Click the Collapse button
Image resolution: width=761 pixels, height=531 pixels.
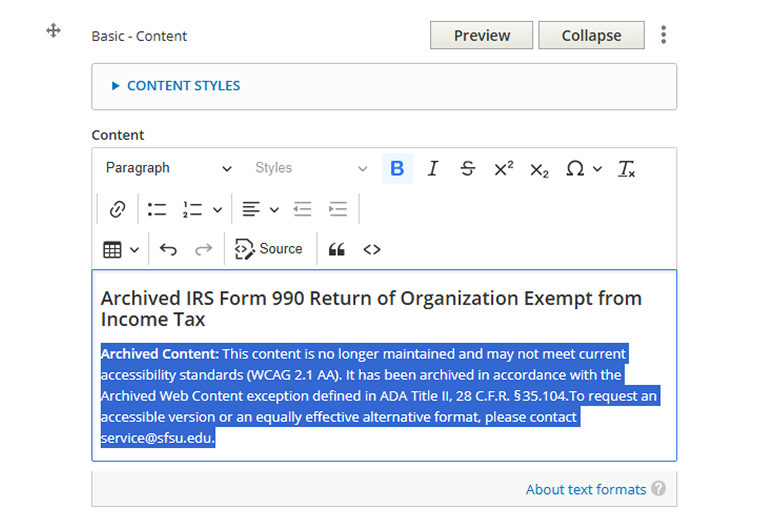tap(591, 35)
